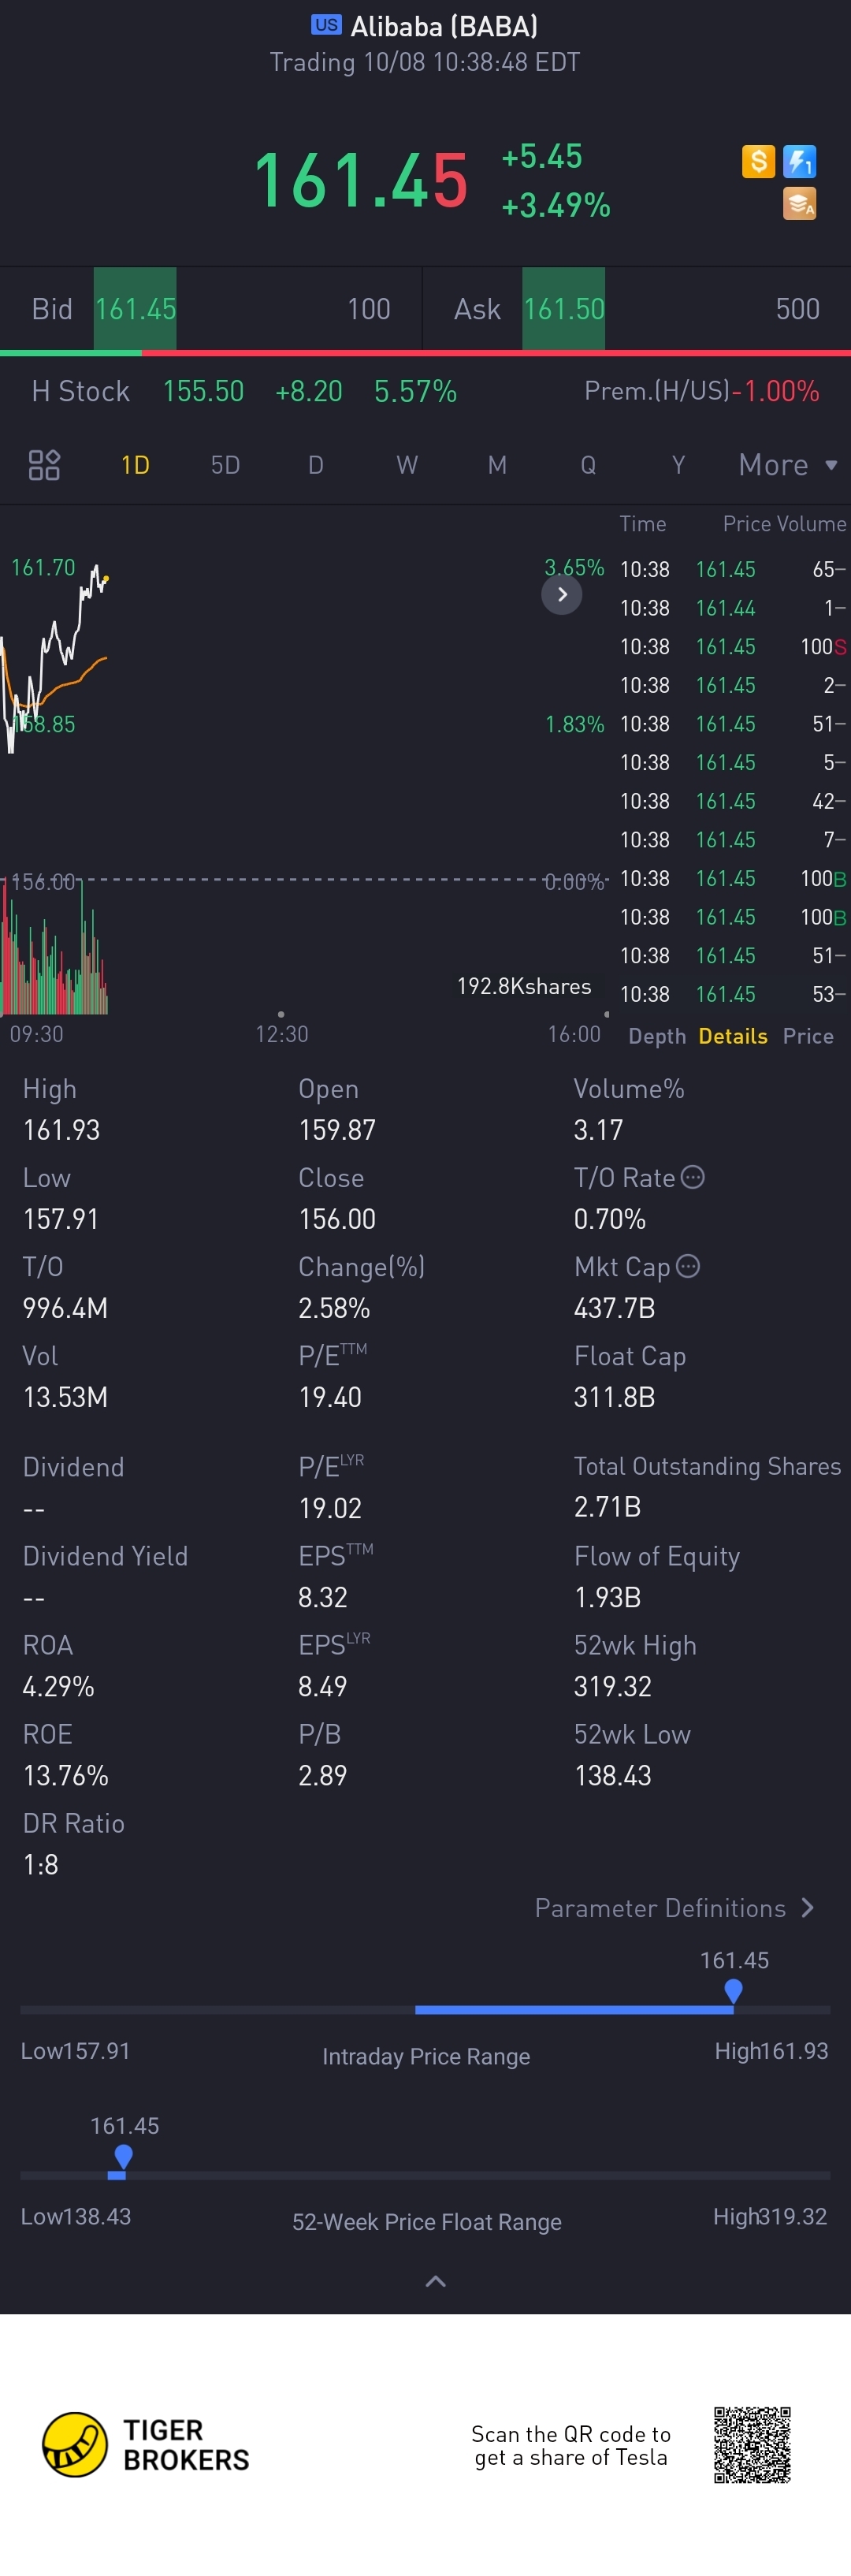Select the trade row priced 161.44

pyautogui.click(x=733, y=608)
